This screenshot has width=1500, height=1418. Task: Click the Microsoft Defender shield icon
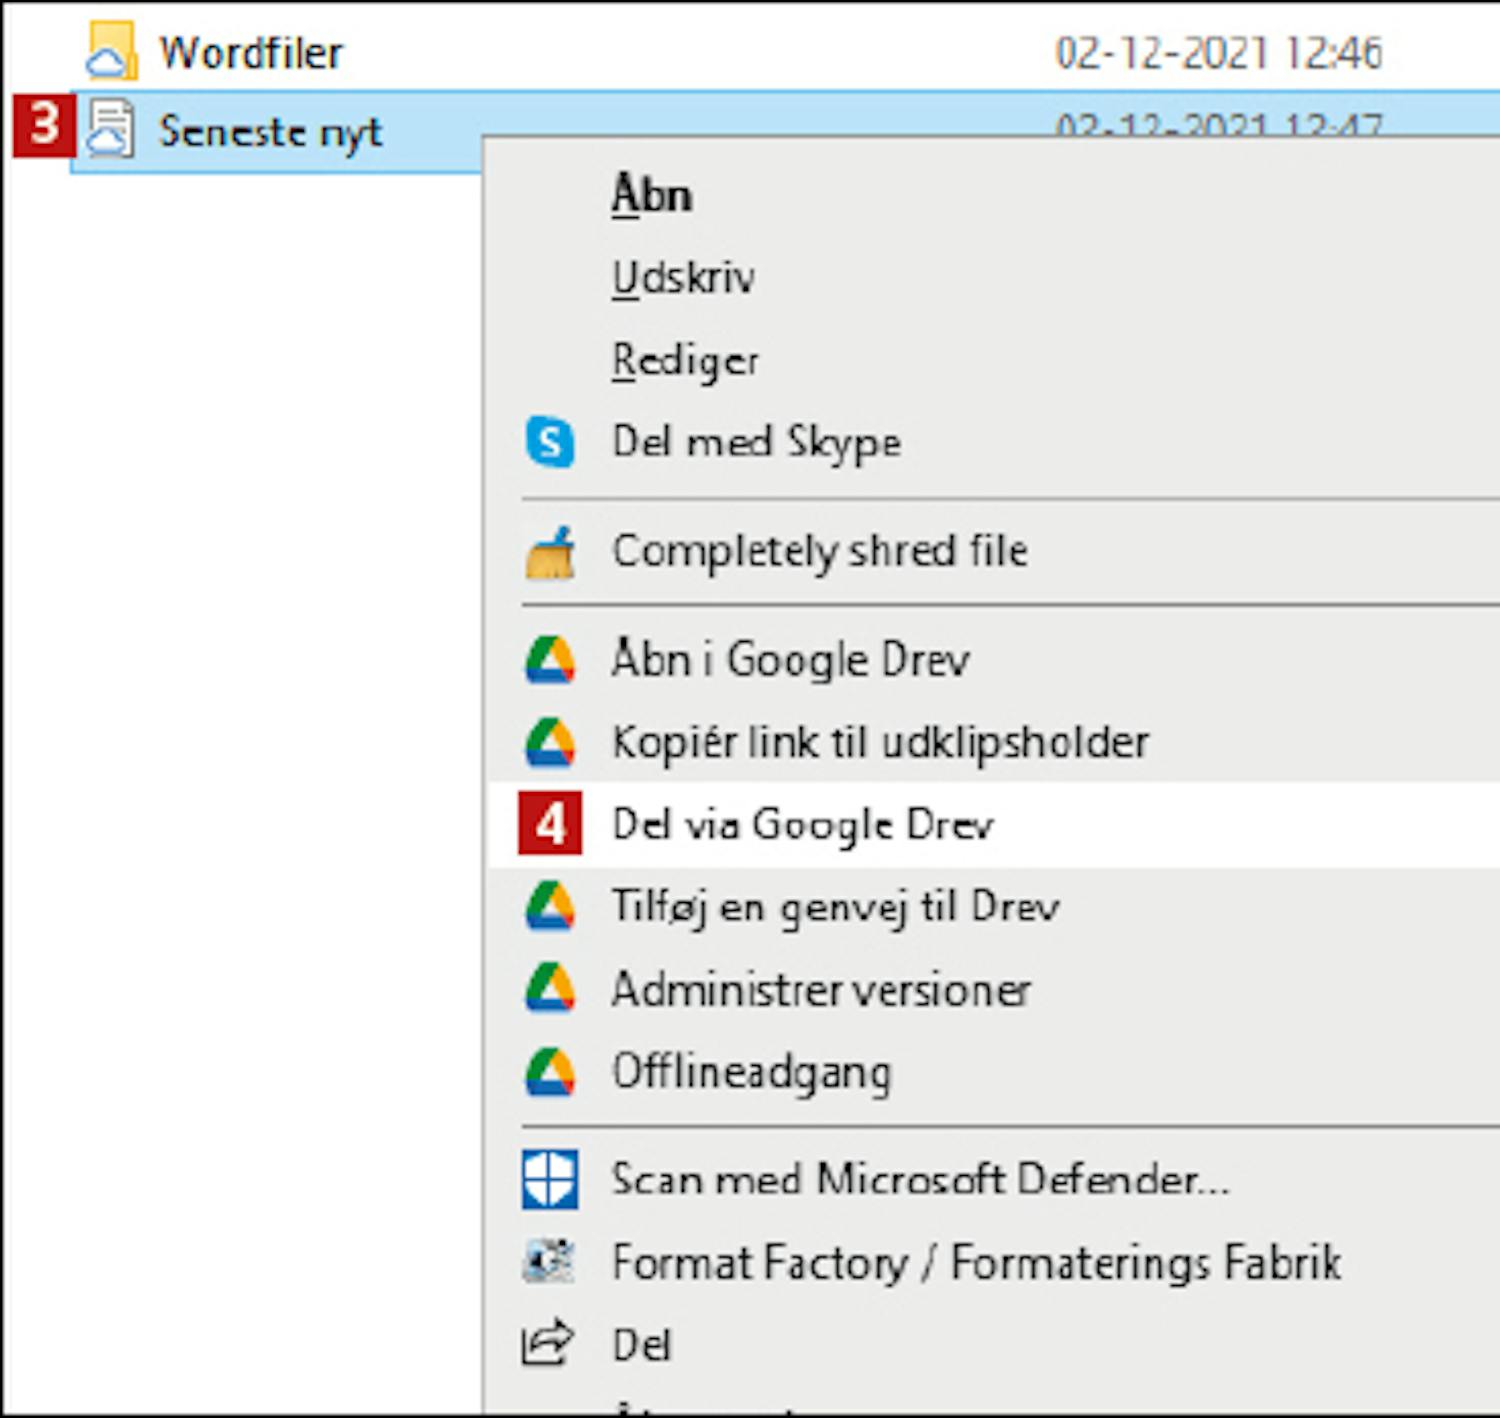point(550,1179)
